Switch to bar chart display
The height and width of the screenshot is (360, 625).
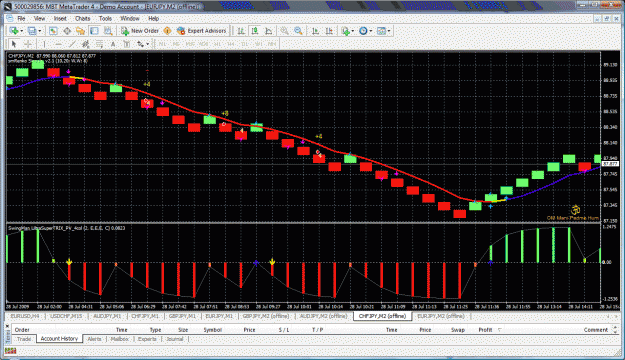tap(241, 31)
